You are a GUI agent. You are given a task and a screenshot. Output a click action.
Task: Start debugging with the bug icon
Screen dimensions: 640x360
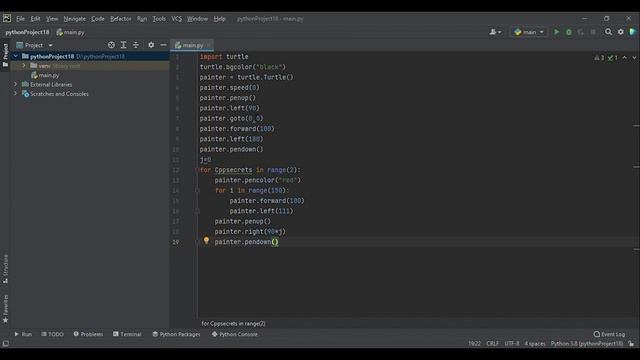tap(569, 32)
